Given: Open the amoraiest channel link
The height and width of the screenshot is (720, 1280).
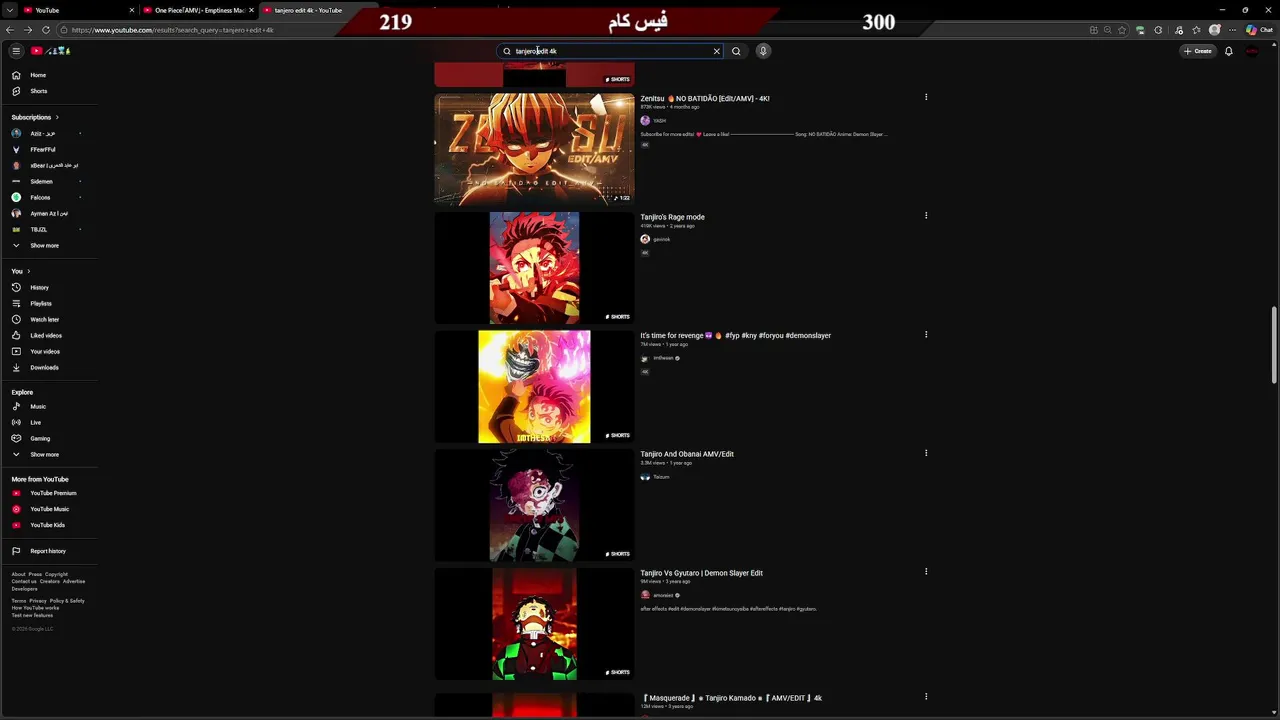Looking at the screenshot, I should click(x=663, y=595).
